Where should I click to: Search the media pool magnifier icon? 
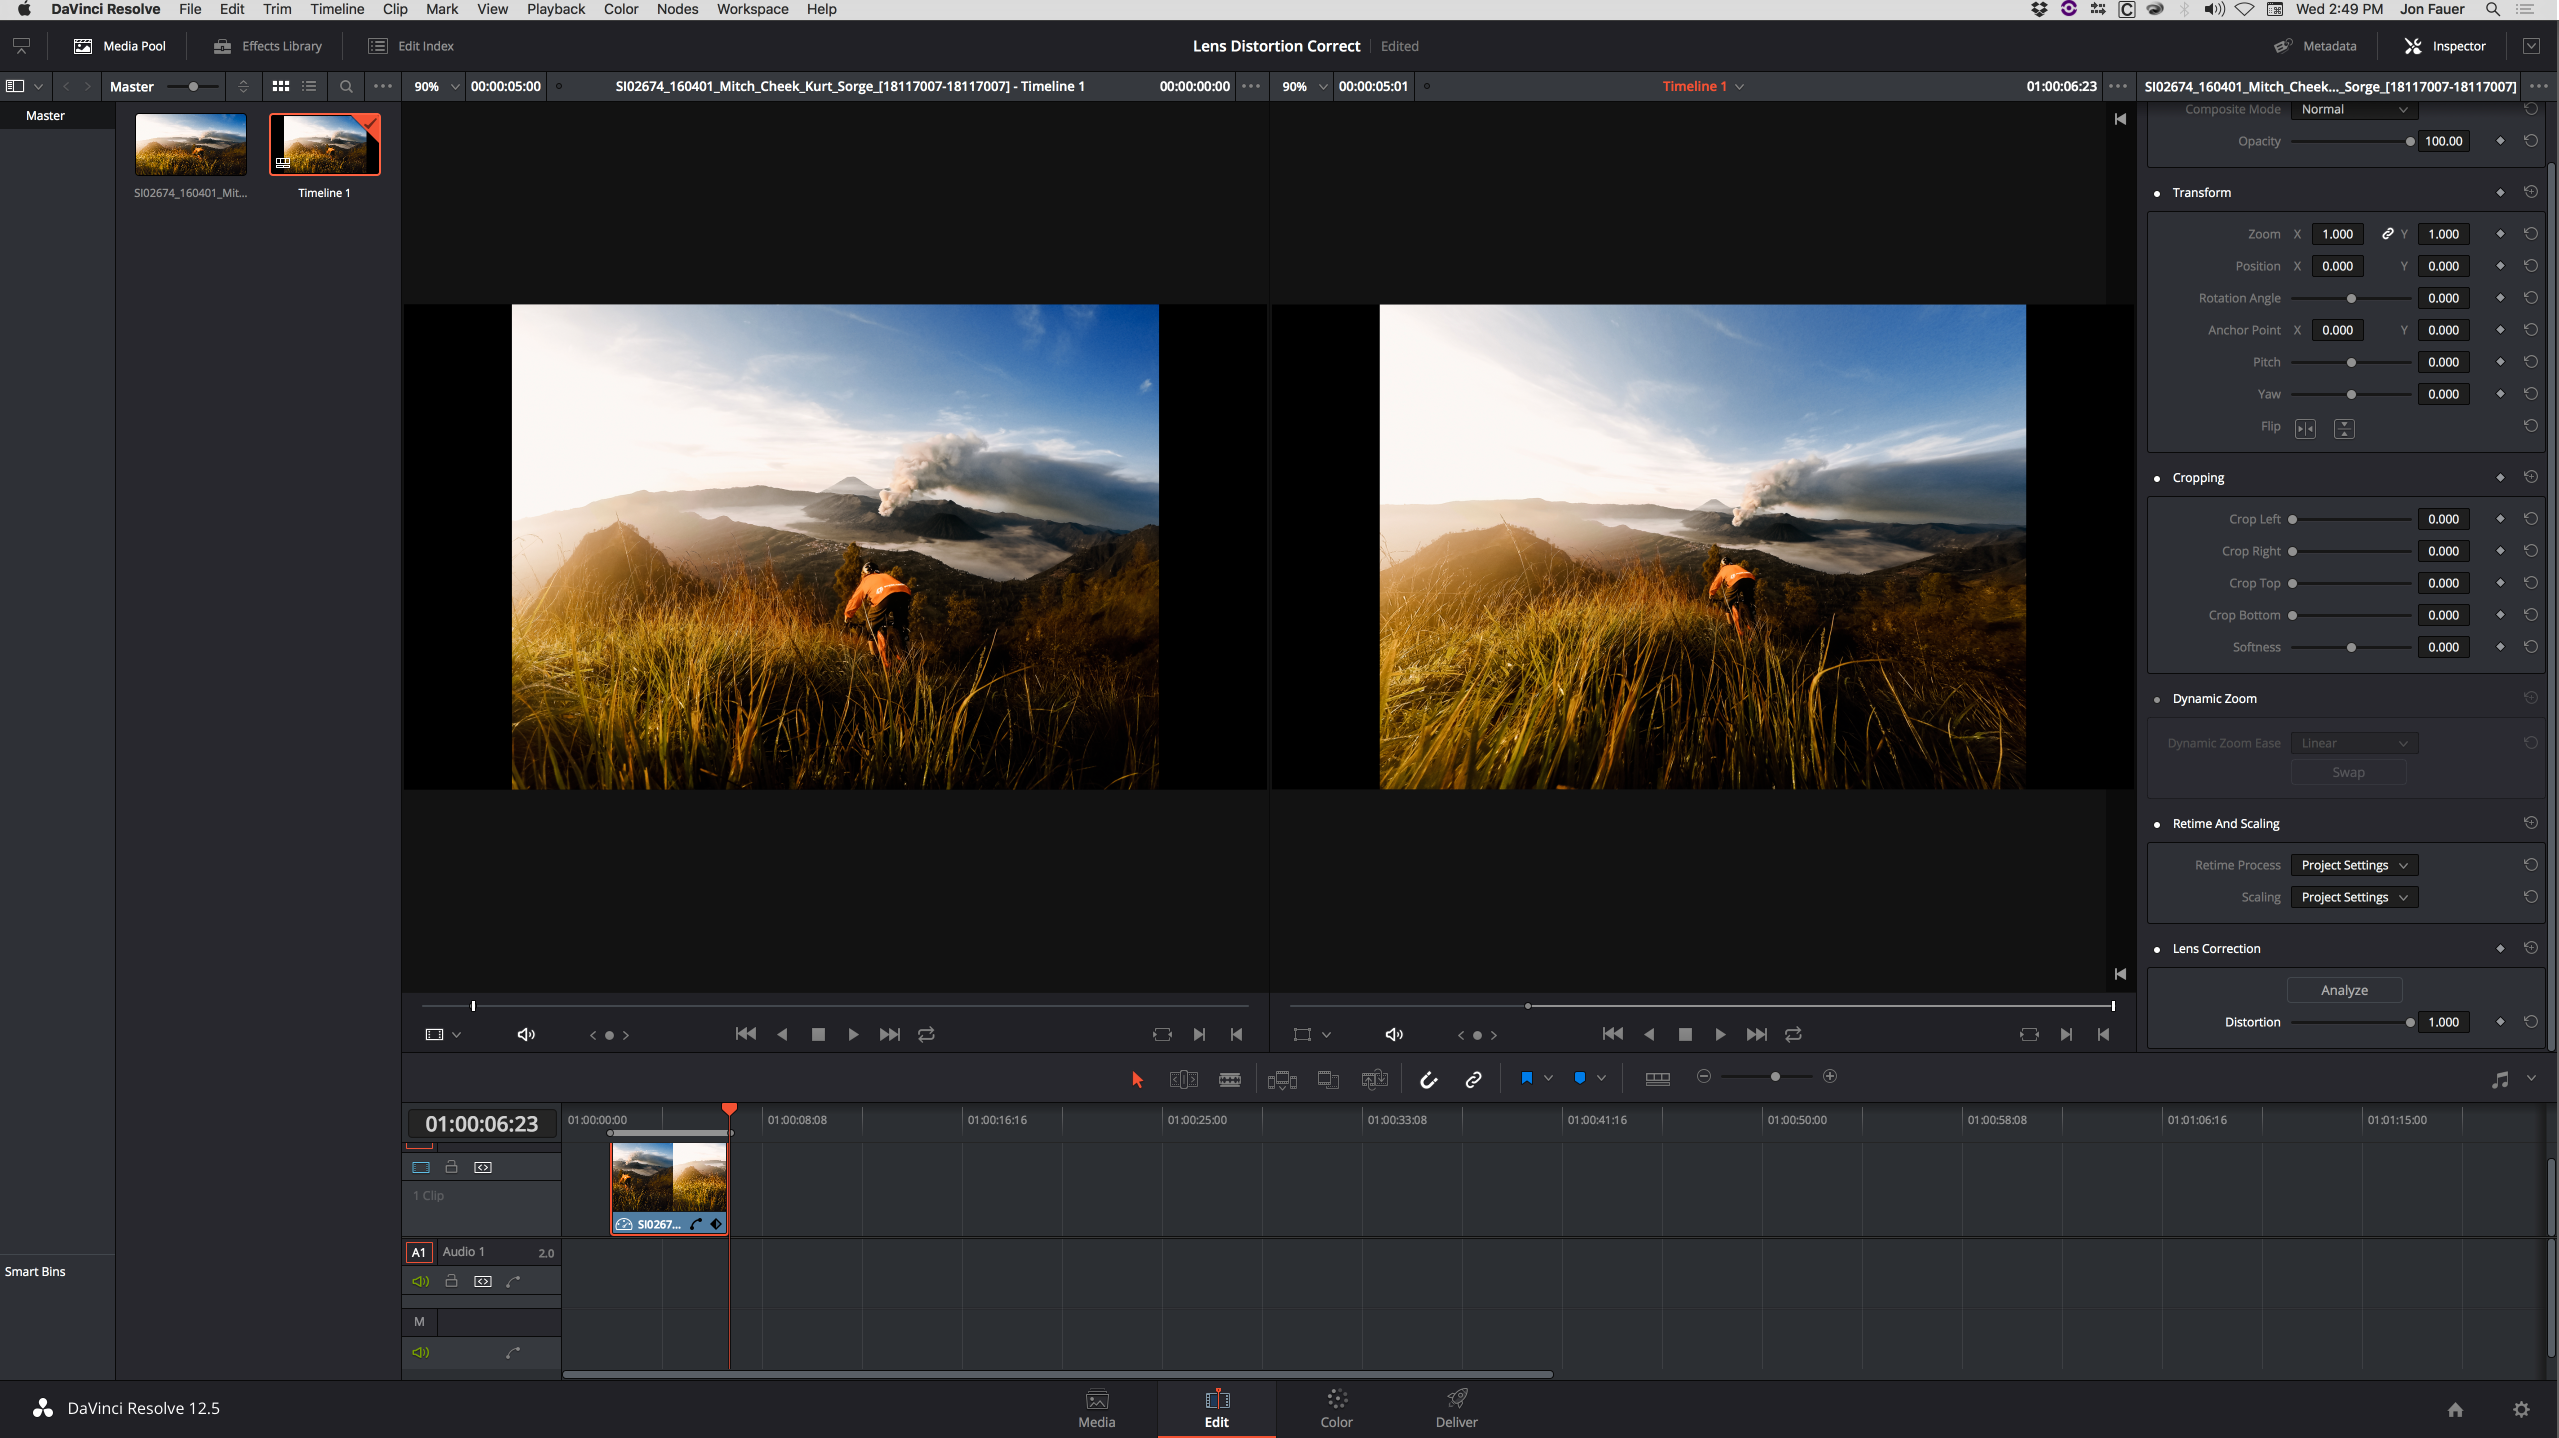tap(346, 86)
